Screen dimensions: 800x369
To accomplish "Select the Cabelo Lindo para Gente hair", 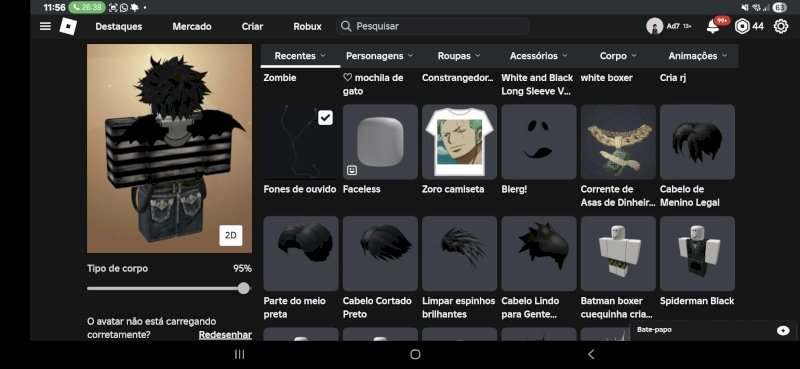I will [x=539, y=254].
